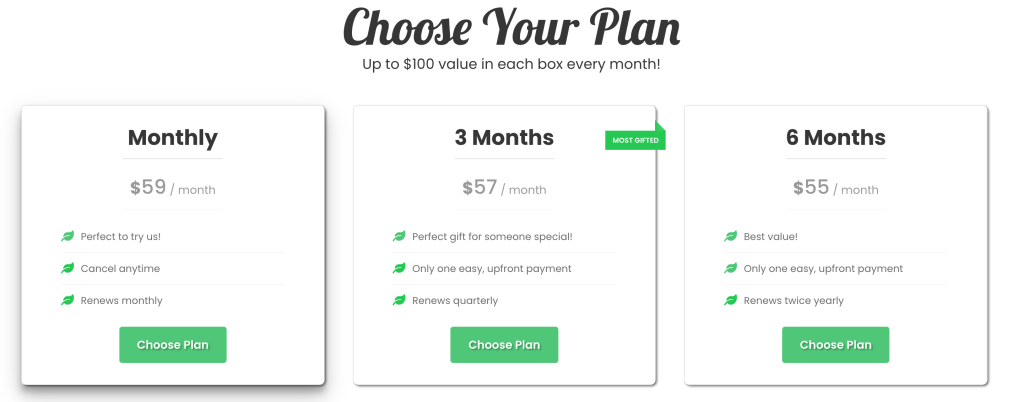Click leaf icon beside 'Renews monthly'
Screen dimensions: 1023x402
click(68, 301)
